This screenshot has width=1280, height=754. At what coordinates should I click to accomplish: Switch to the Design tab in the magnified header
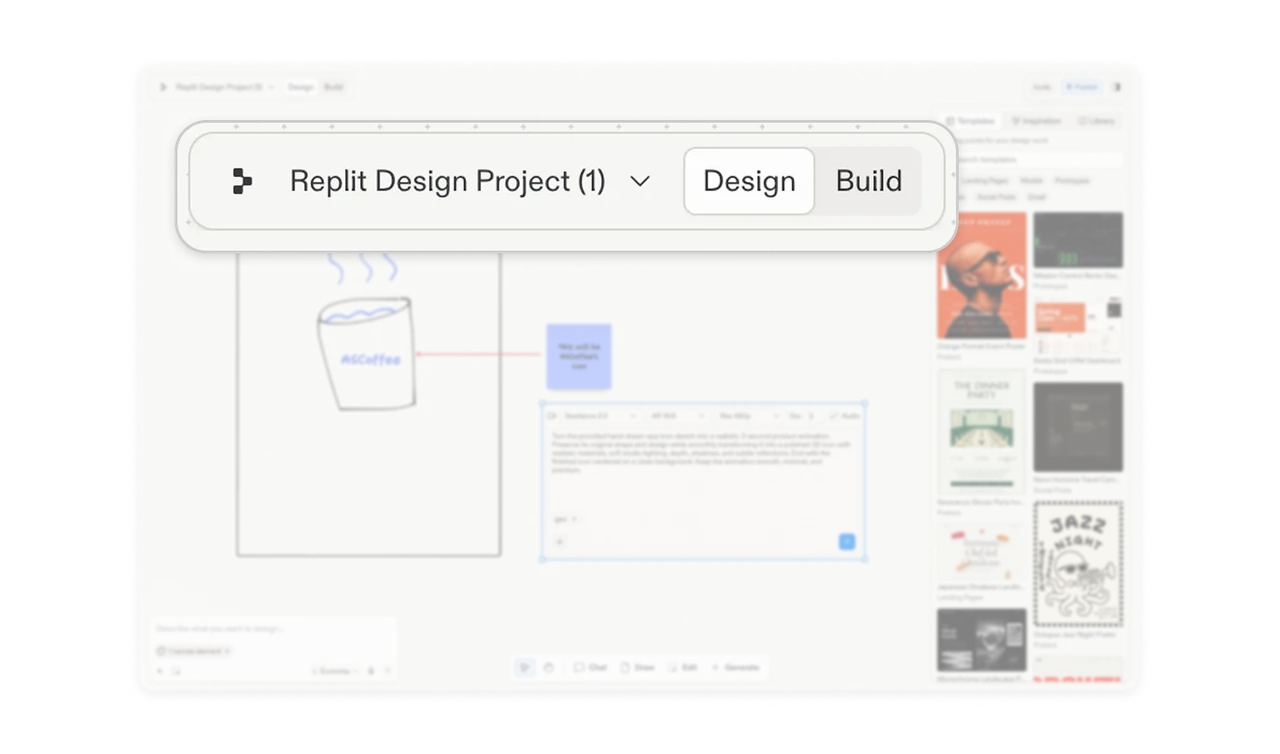[749, 181]
